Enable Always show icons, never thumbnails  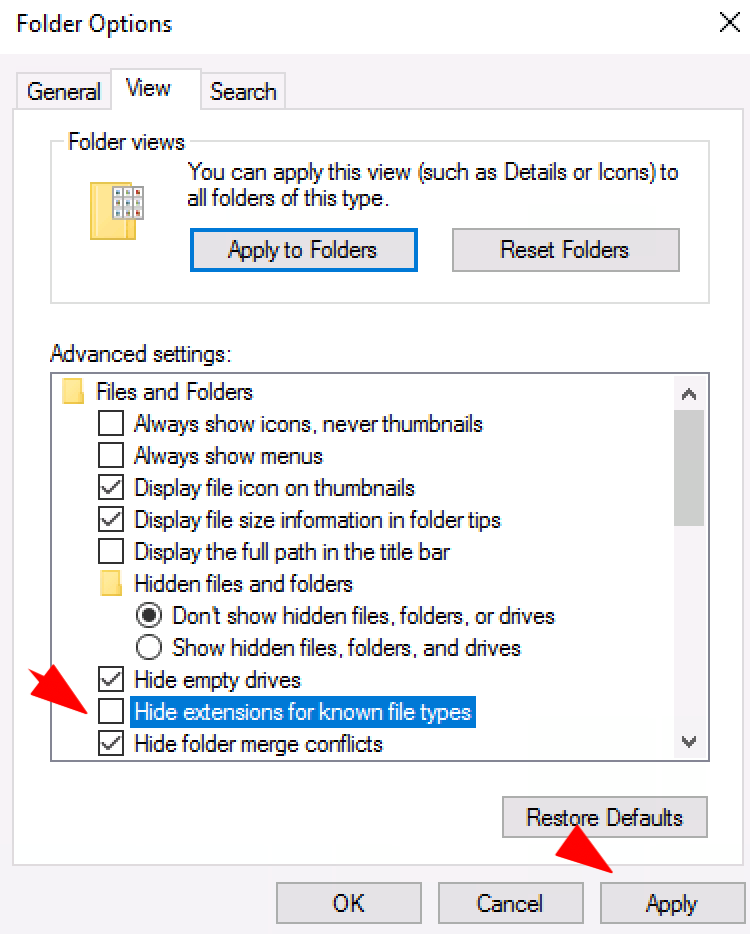point(111,424)
